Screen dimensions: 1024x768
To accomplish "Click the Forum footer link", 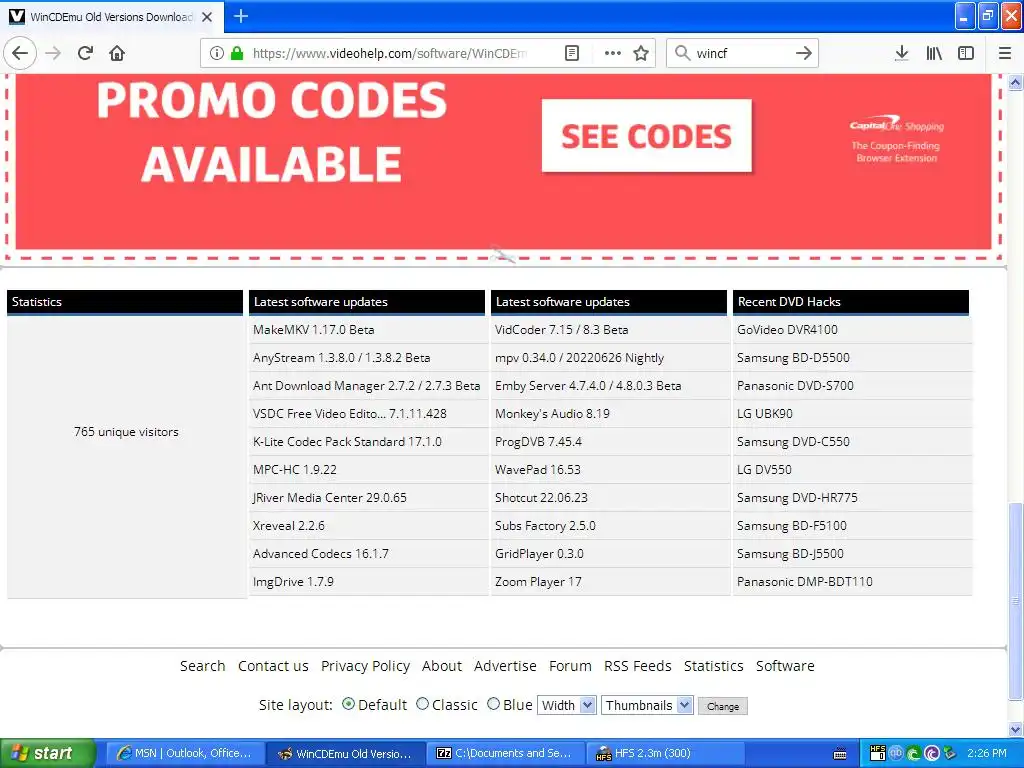I will tap(570, 666).
